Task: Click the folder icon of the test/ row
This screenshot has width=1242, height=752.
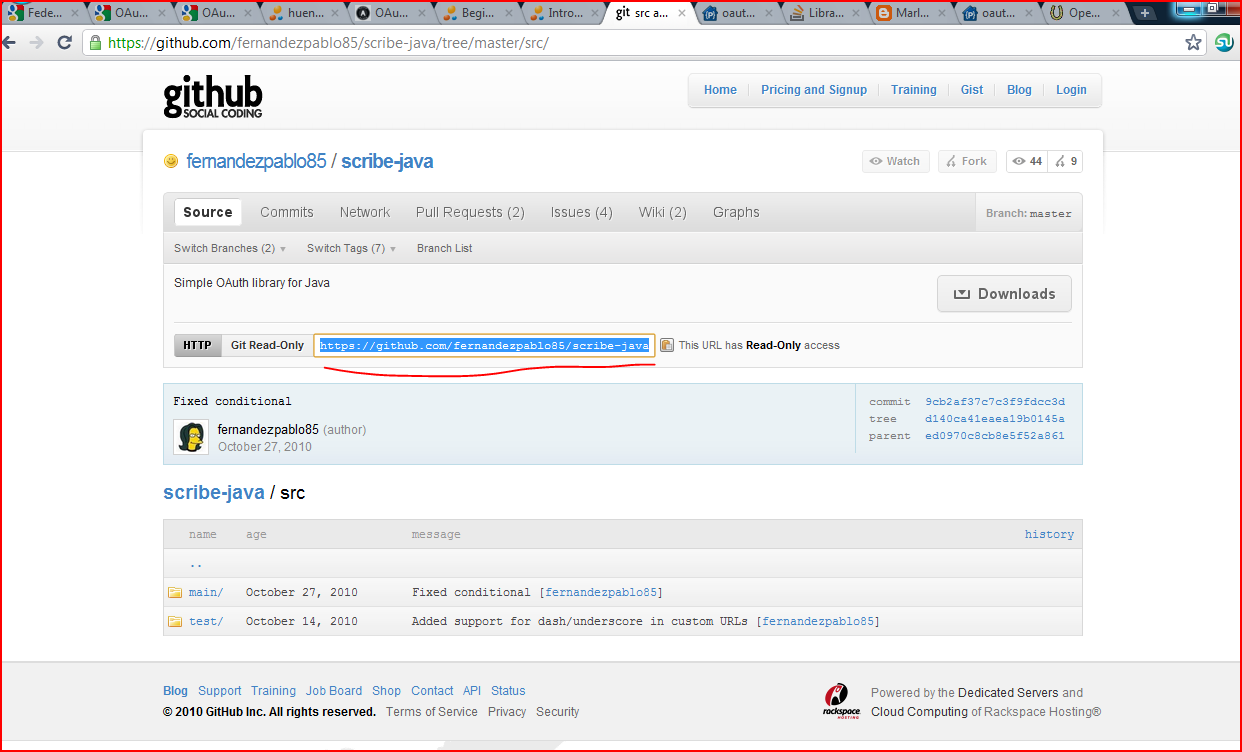Action: click(175, 621)
